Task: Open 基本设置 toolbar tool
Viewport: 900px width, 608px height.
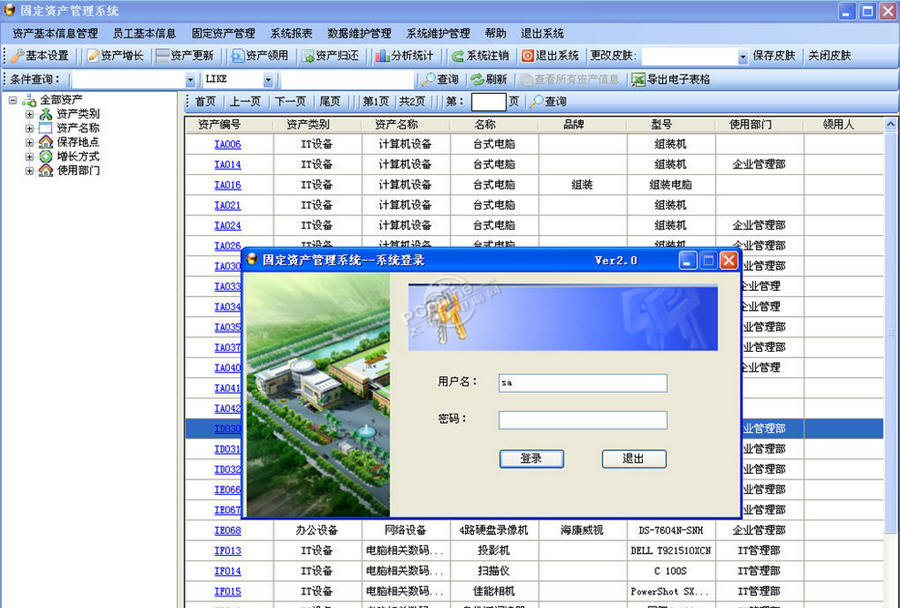Action: click(40, 56)
